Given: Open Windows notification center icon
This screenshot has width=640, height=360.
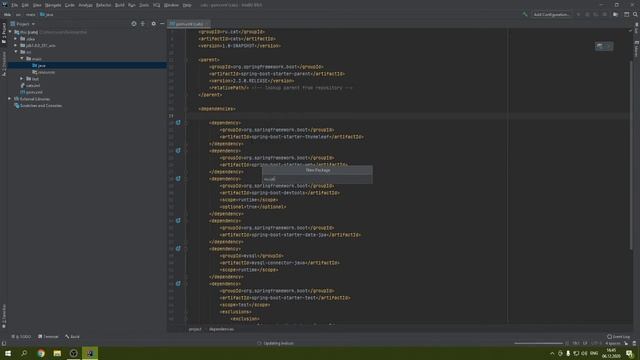Looking at the screenshot, I should click(629, 353).
